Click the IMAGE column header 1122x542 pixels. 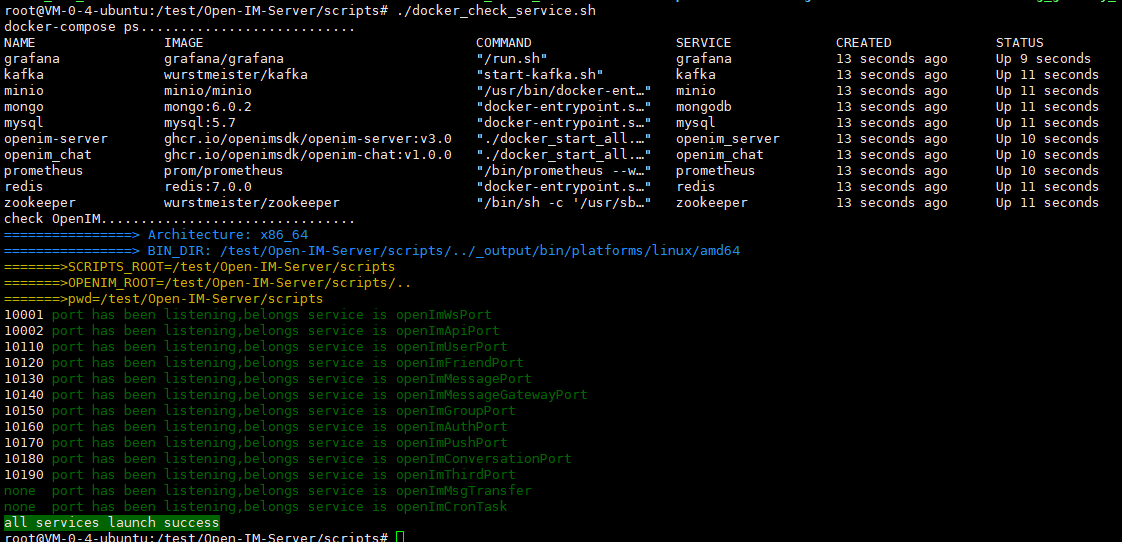click(x=184, y=43)
